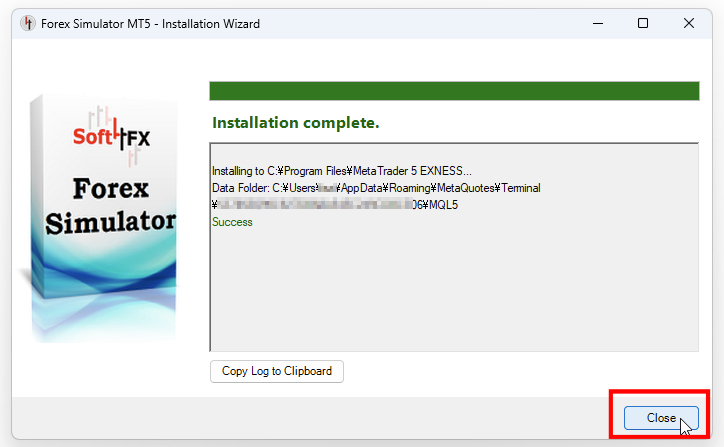Close the window with the X button
The width and height of the screenshot is (724, 447).
pyautogui.click(x=688, y=24)
